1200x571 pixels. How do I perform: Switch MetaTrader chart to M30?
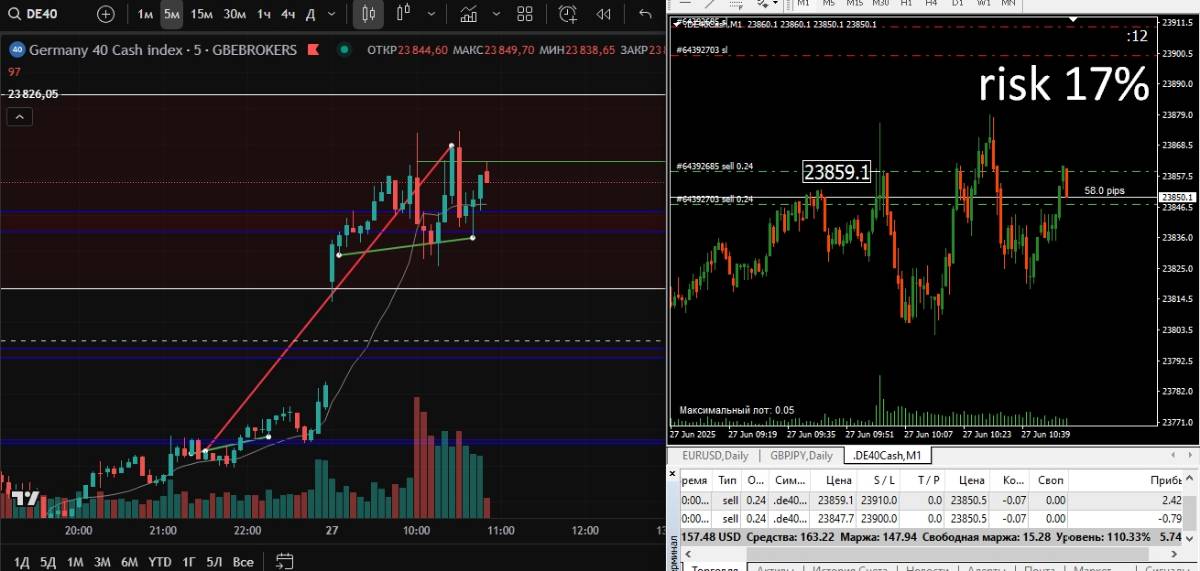(881, 4)
